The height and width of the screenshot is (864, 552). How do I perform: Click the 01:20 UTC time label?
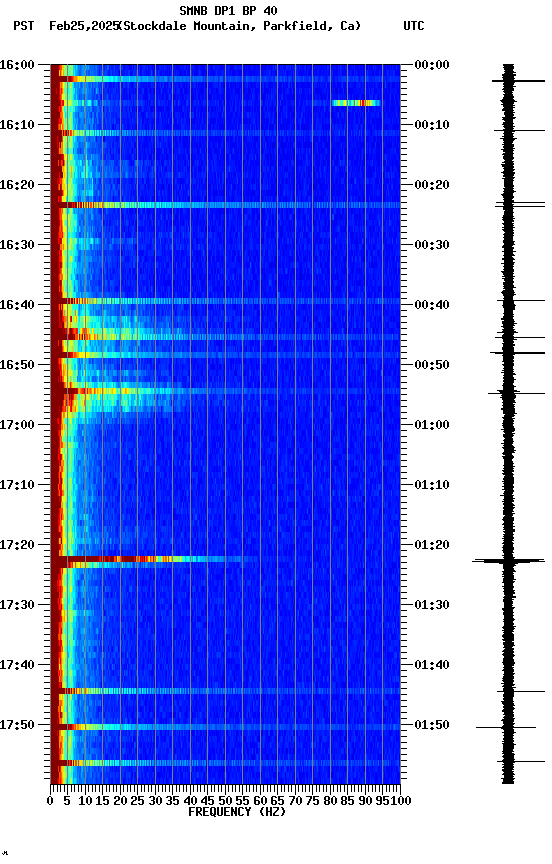(x=432, y=546)
